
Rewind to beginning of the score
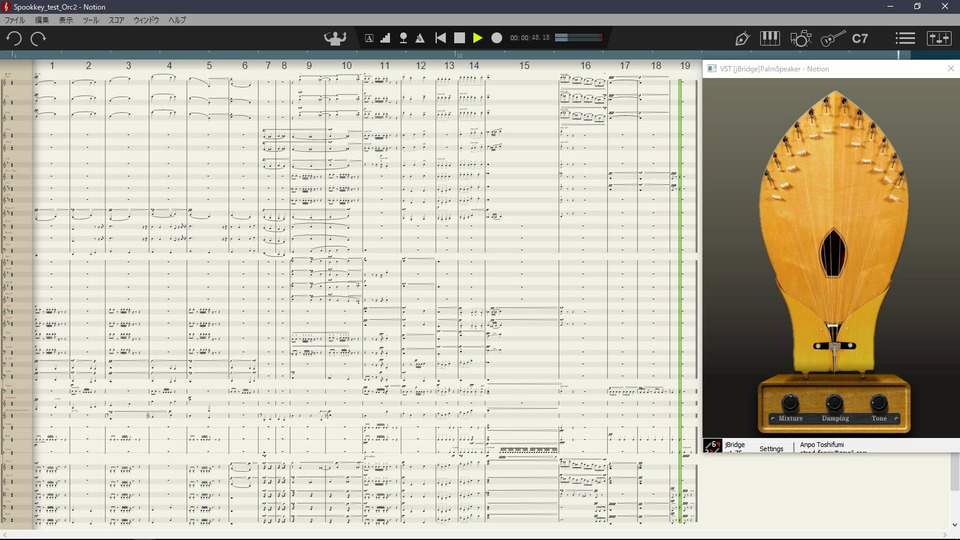pyautogui.click(x=440, y=38)
